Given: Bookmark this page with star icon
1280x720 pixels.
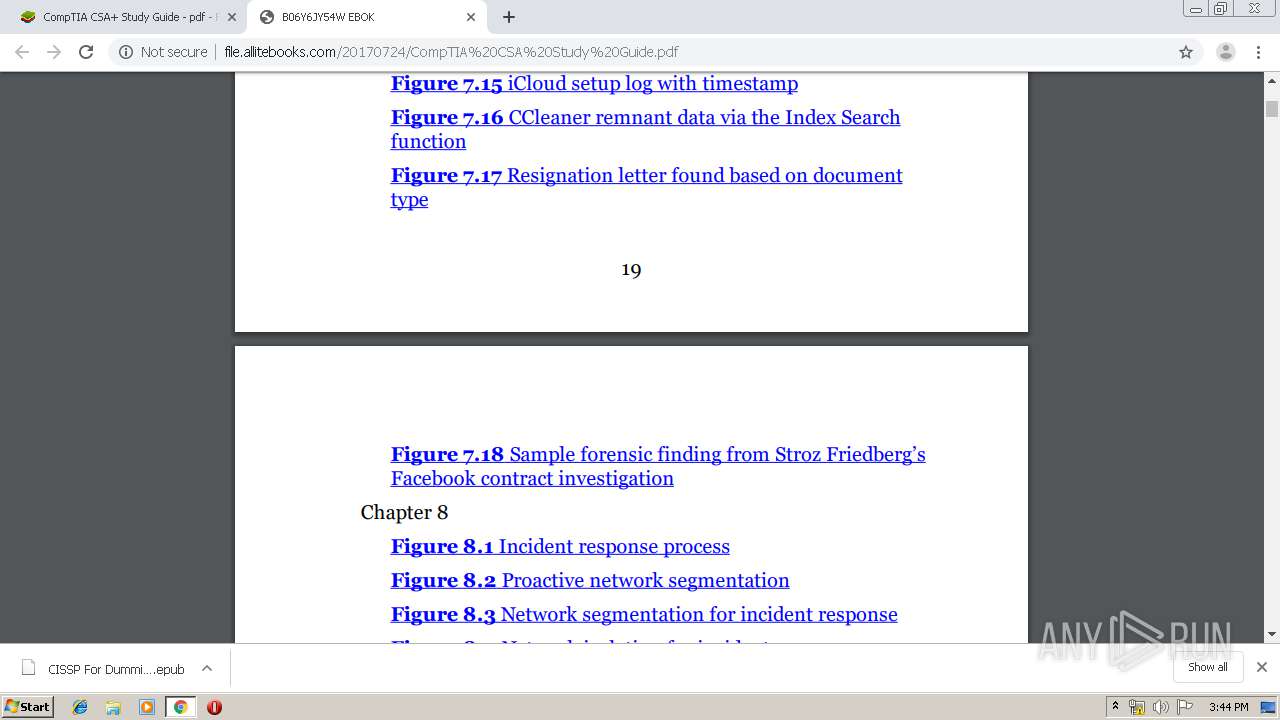Looking at the screenshot, I should [1186, 52].
